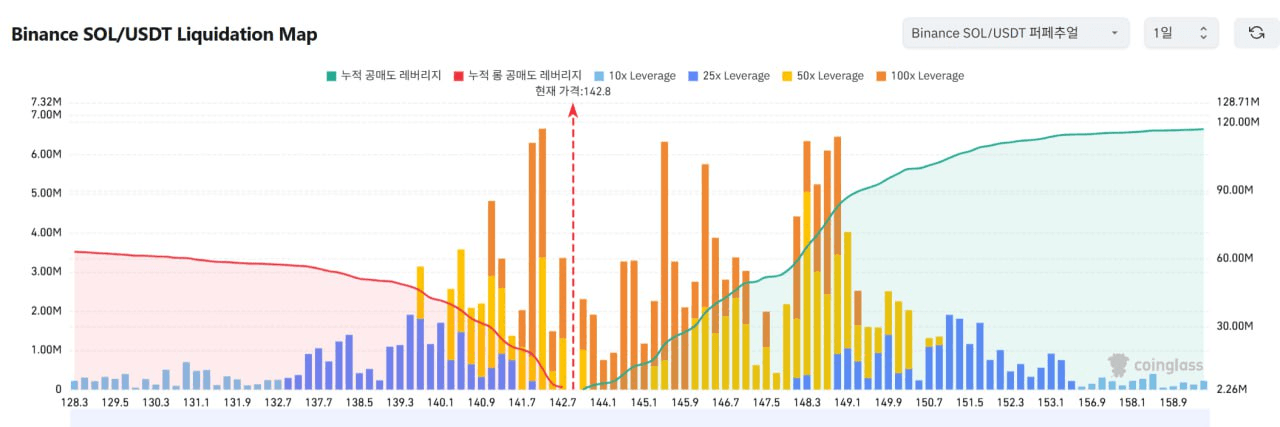
Task: Click the 137.7 x-axis label
Action: click(x=318, y=402)
